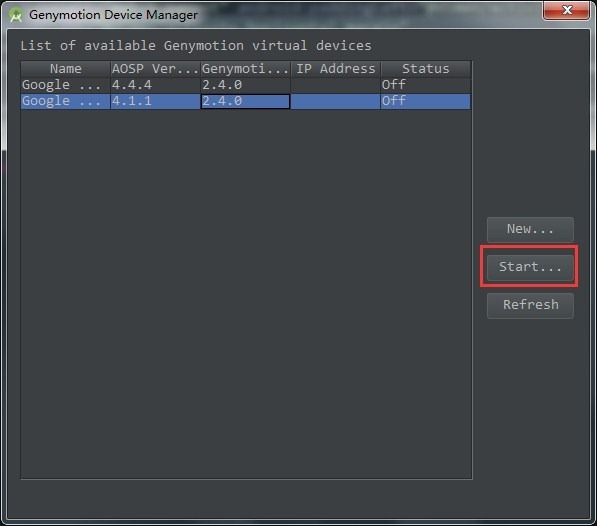Sort by the Name column header
This screenshot has height=526, width=597.
click(65, 69)
